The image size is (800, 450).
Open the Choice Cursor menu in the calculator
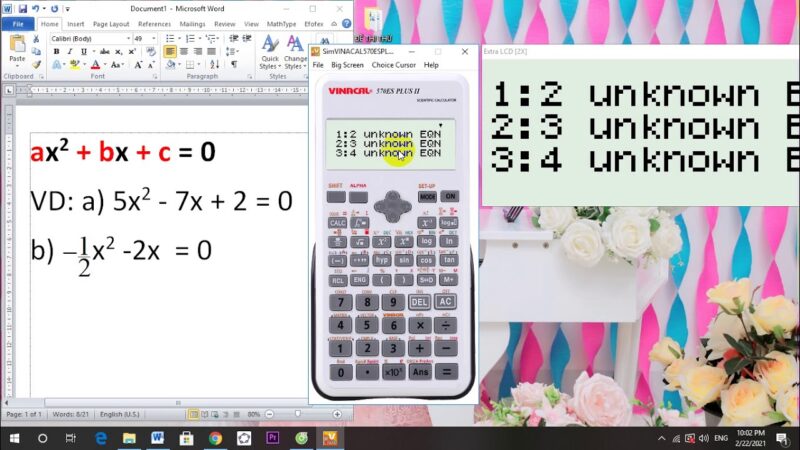tap(393, 65)
